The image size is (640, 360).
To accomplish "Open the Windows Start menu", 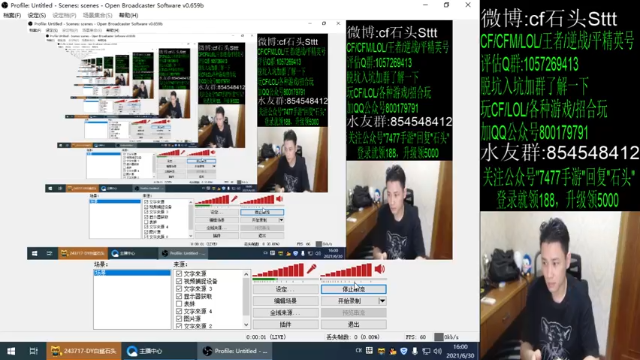I will [x=11, y=351].
